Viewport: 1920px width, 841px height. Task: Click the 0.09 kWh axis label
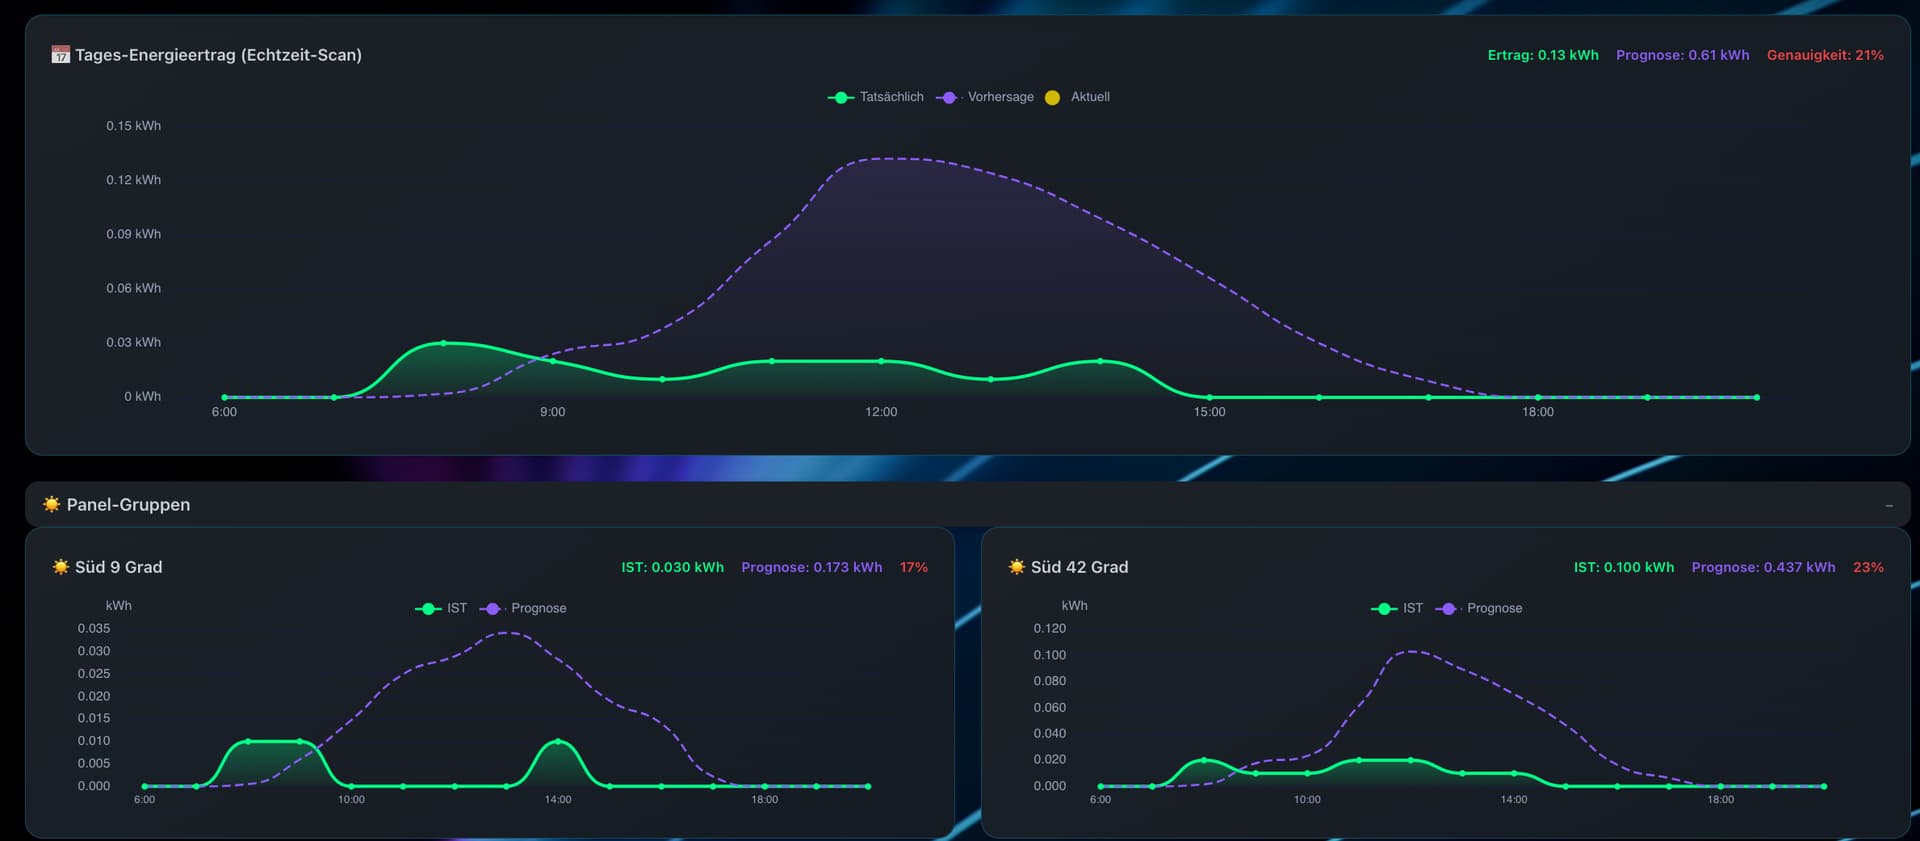tap(133, 234)
